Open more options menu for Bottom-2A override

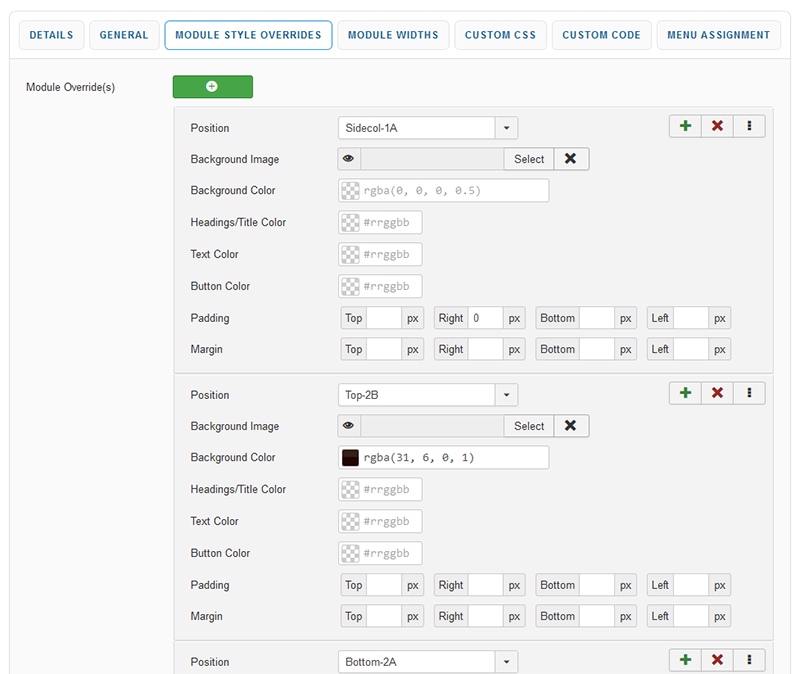tap(749, 660)
